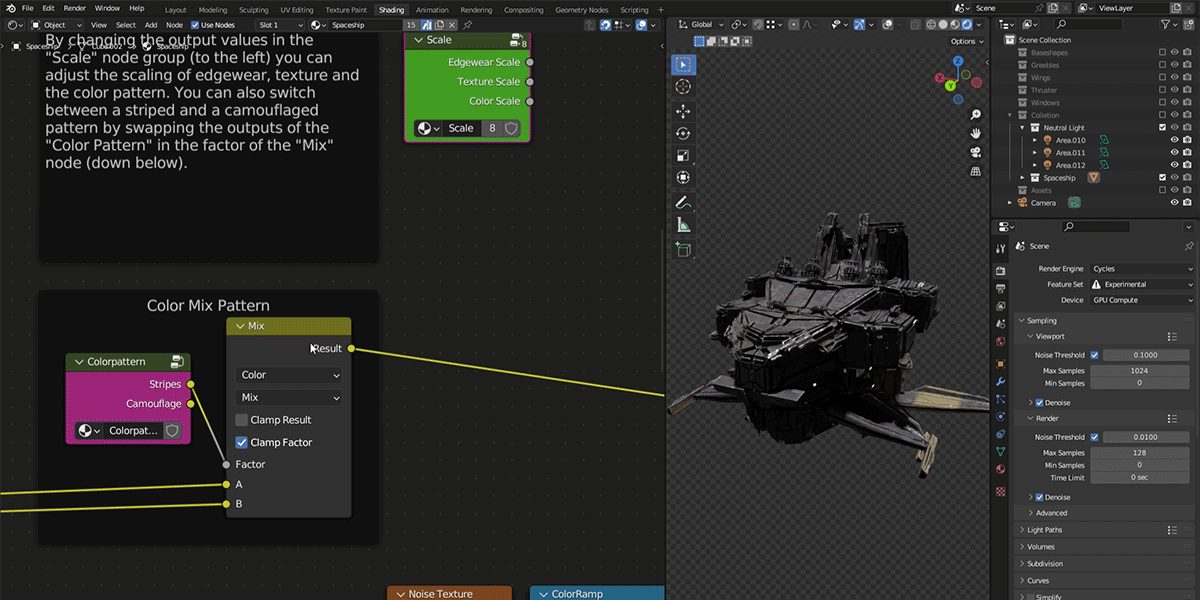This screenshot has width=1200, height=600.
Task: Select the Select Box tool in viewport
Action: point(683,65)
